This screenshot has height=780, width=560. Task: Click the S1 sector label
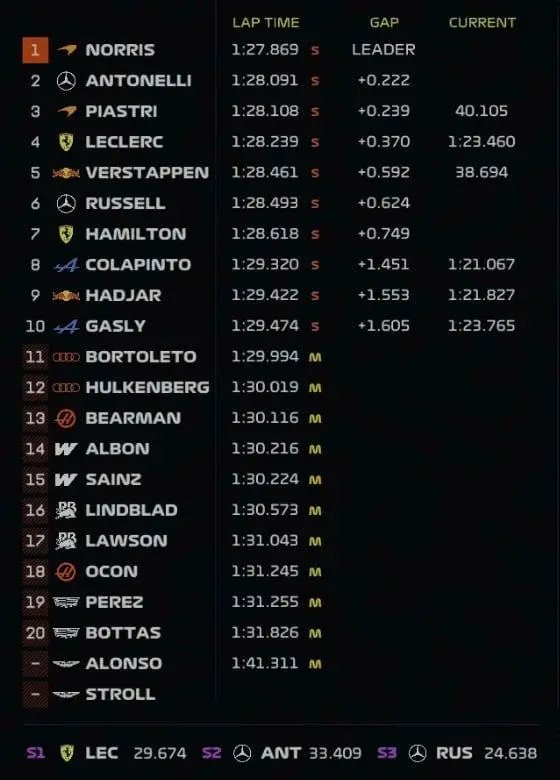[x=35, y=753]
